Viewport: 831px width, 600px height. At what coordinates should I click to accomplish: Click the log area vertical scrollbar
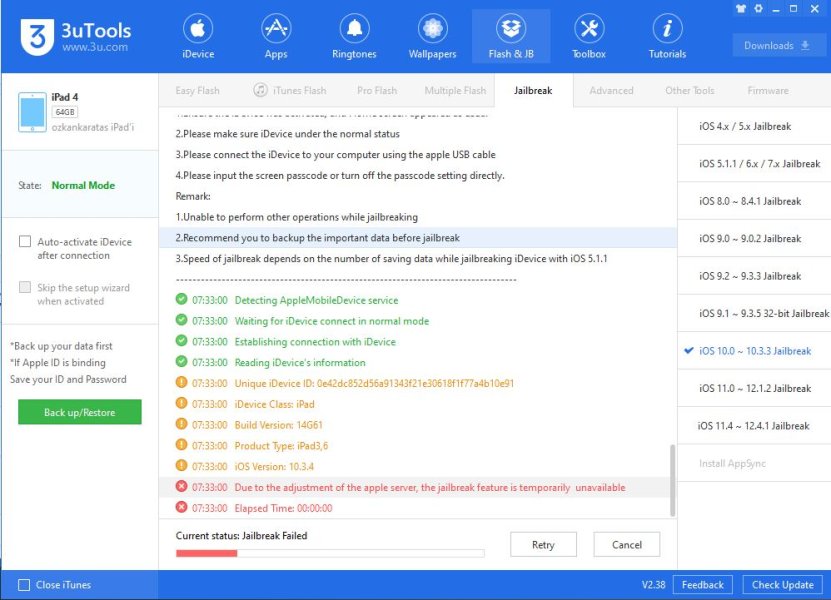672,480
